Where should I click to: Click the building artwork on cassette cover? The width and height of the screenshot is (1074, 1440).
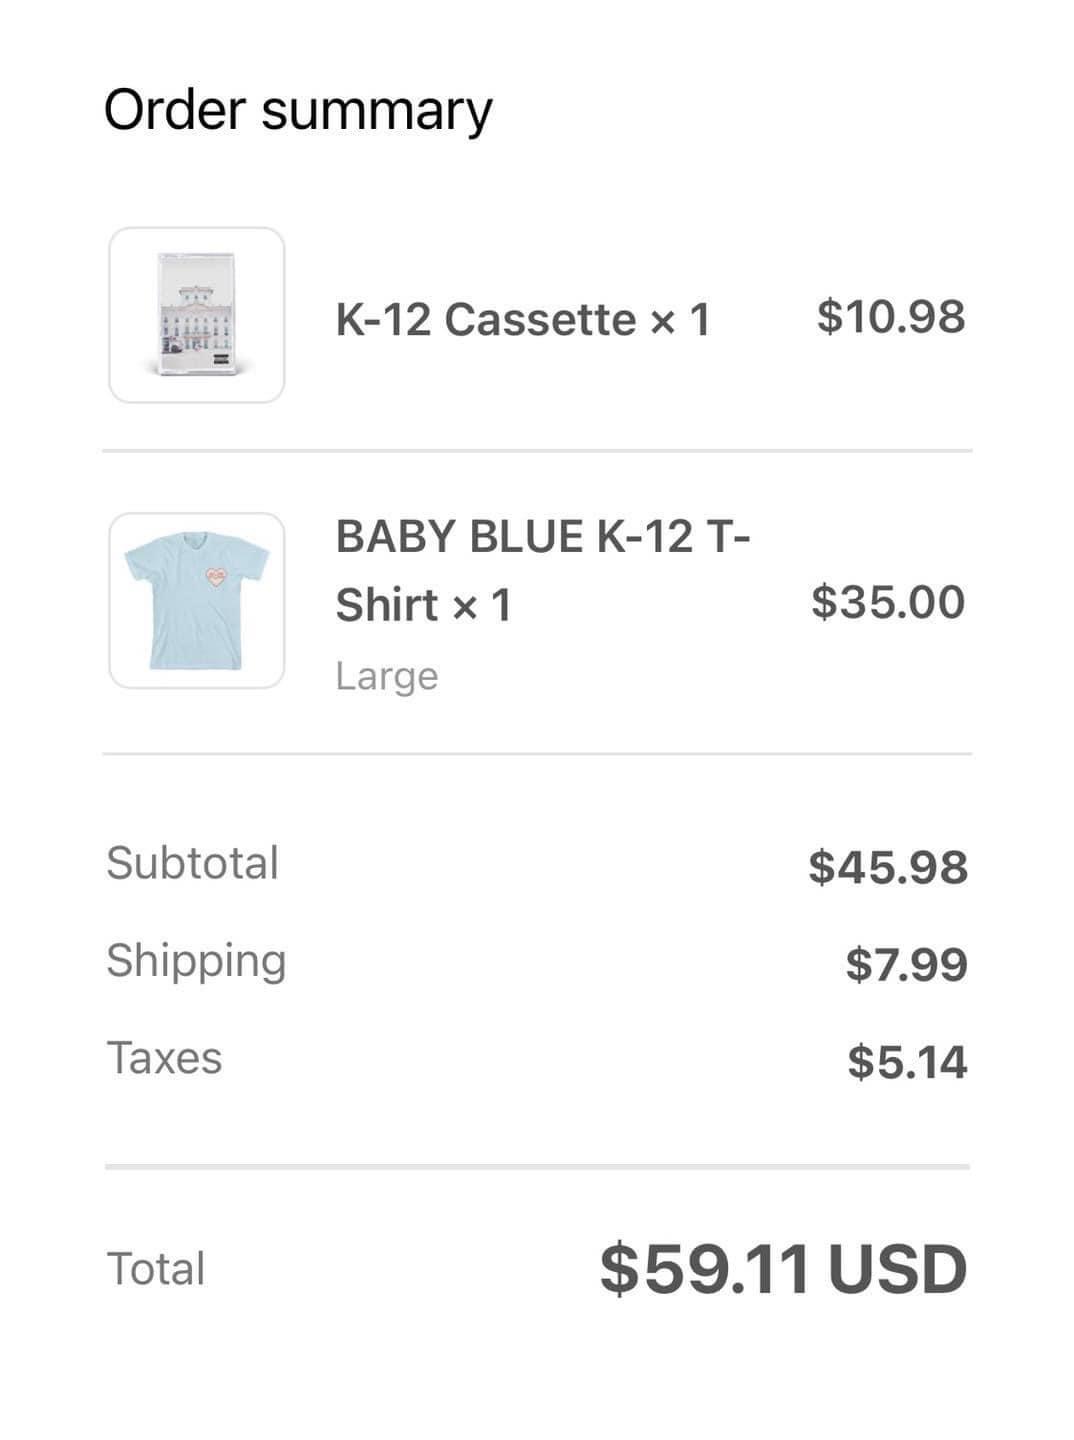[x=197, y=308]
